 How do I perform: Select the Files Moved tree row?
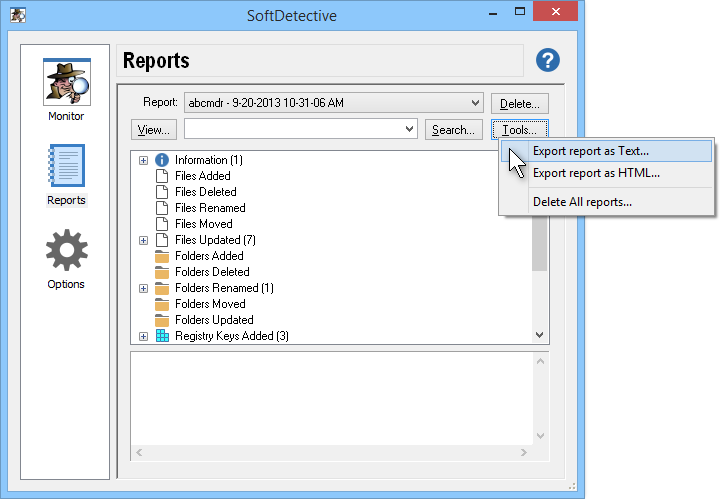coord(203,224)
